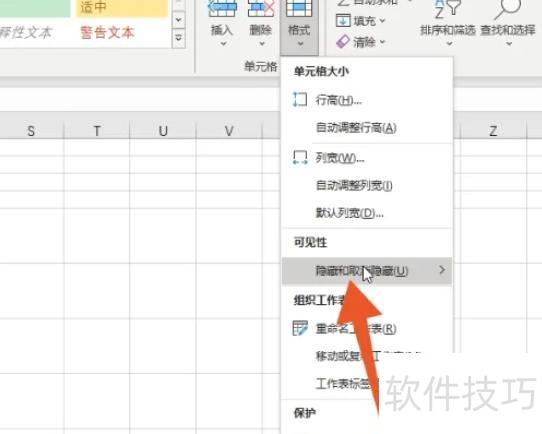Screen dimensions: 542x434
Task: Select column Z header
Action: coord(493,131)
